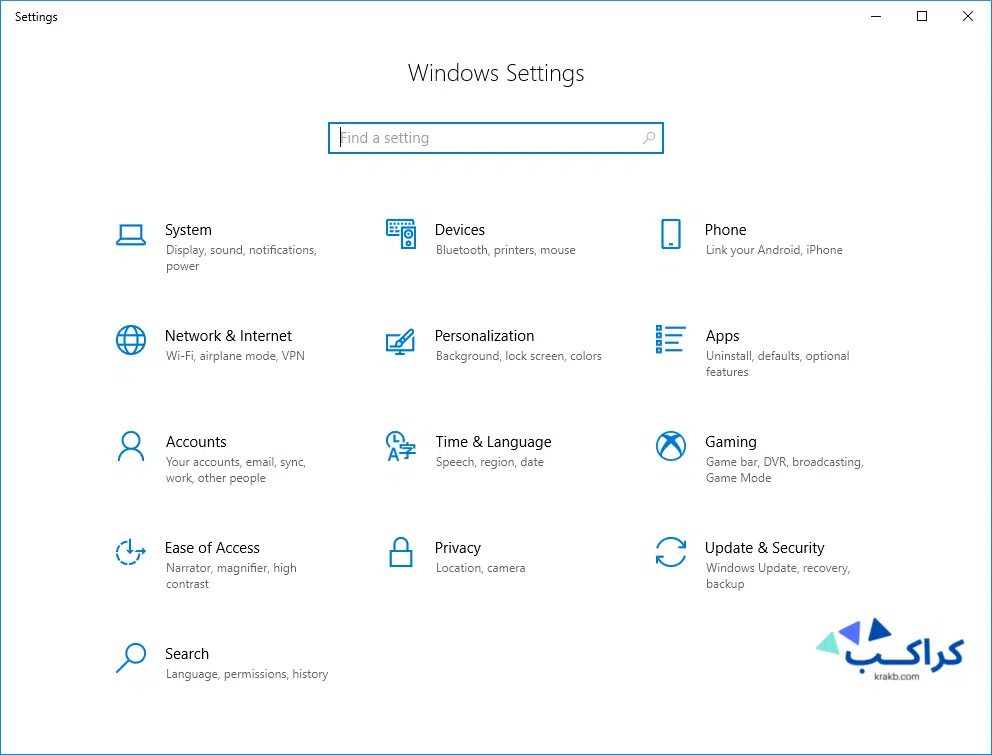The image size is (992, 755).
Task: Click the Time & Language clock icon
Action: [x=400, y=447]
